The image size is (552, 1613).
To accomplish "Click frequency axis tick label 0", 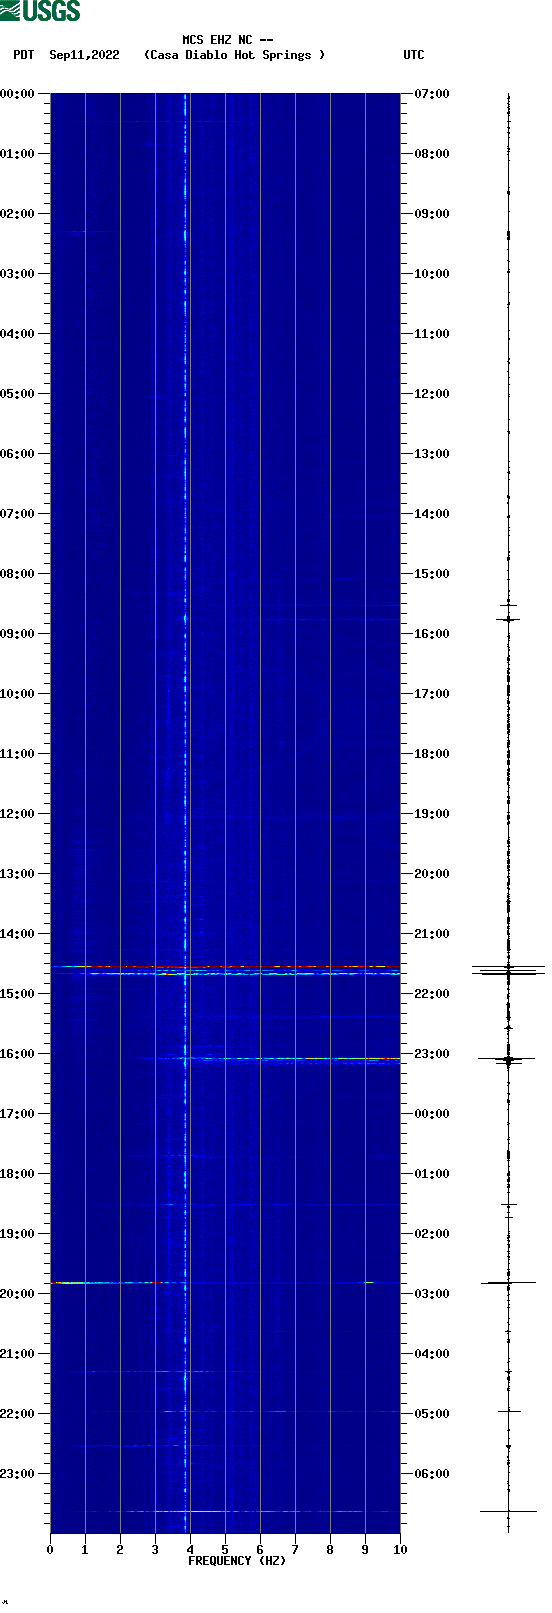I will coord(50,1550).
